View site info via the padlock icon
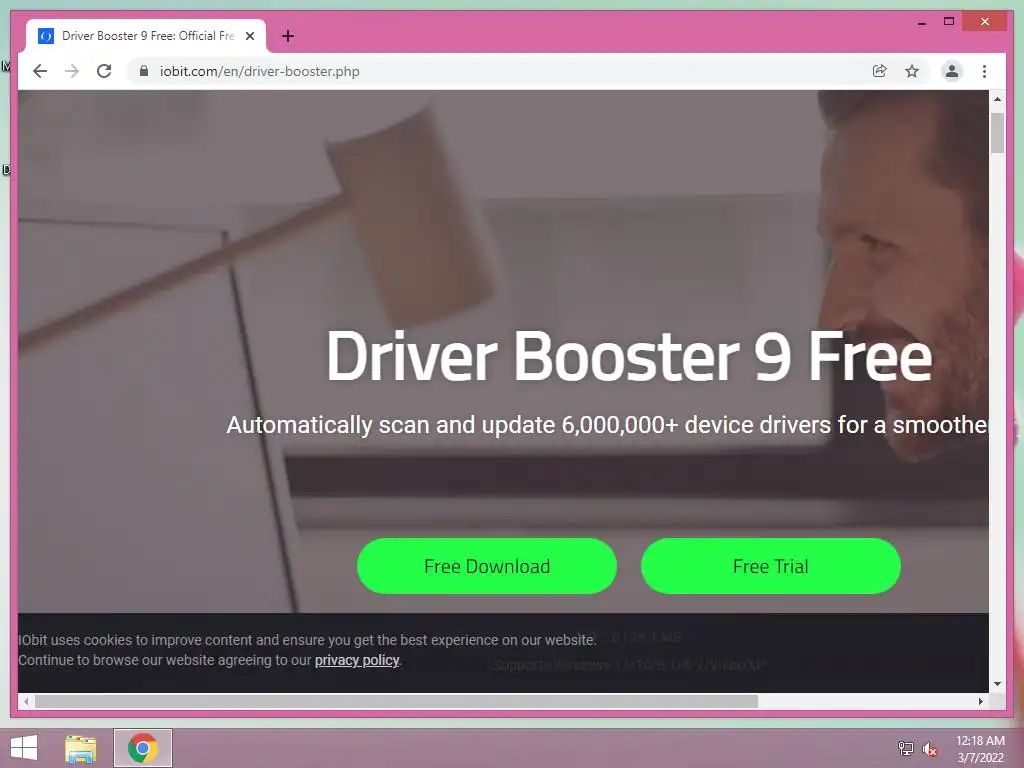The width and height of the screenshot is (1024, 768). (144, 71)
